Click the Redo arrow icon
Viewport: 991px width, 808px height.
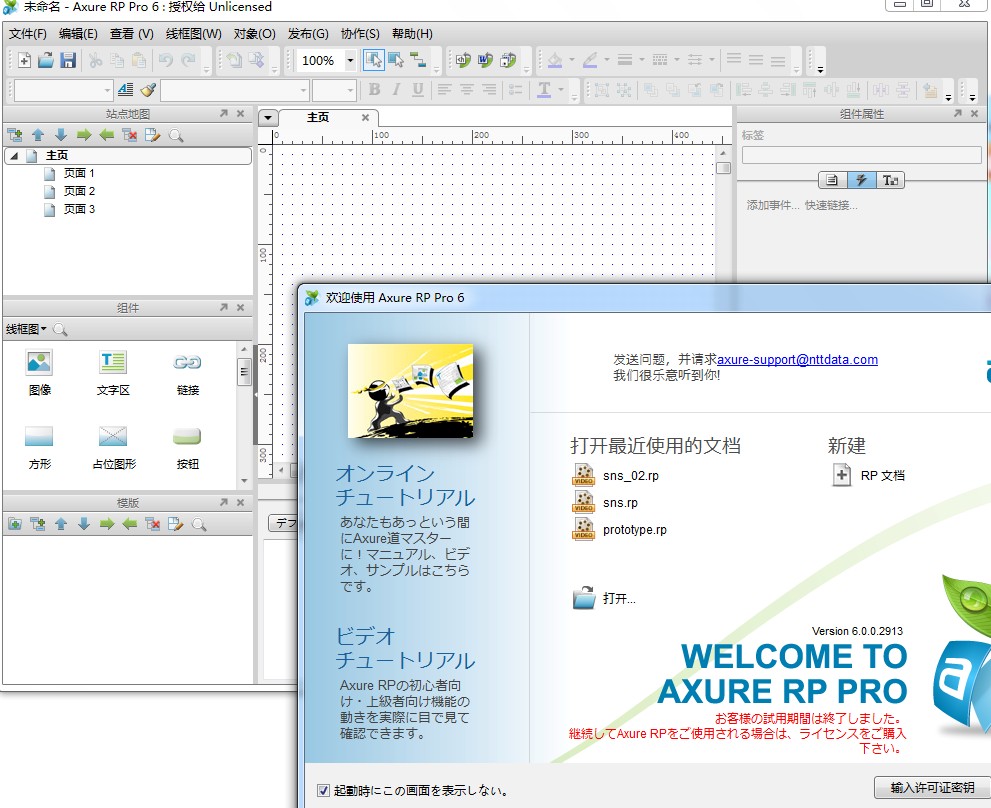pyautogui.click(x=188, y=61)
